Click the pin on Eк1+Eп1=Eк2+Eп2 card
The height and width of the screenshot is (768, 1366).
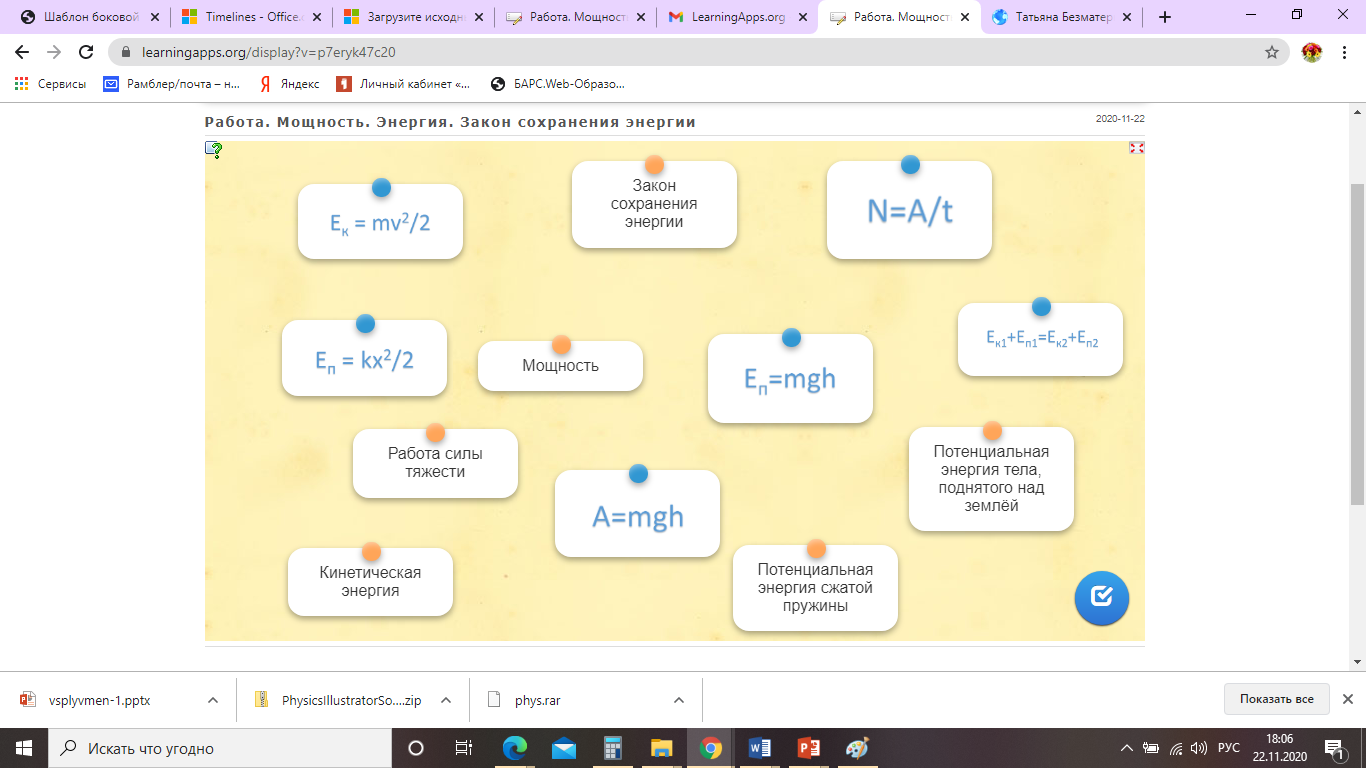click(x=1041, y=307)
